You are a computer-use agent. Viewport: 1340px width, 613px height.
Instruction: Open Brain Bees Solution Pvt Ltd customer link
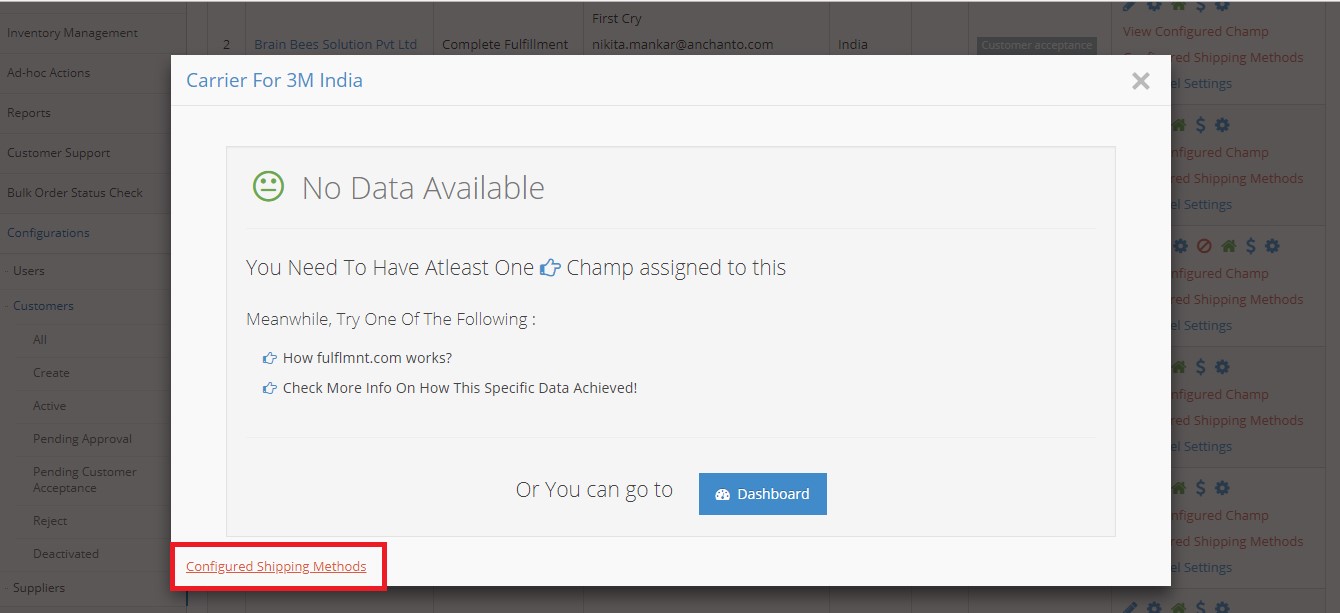336,45
